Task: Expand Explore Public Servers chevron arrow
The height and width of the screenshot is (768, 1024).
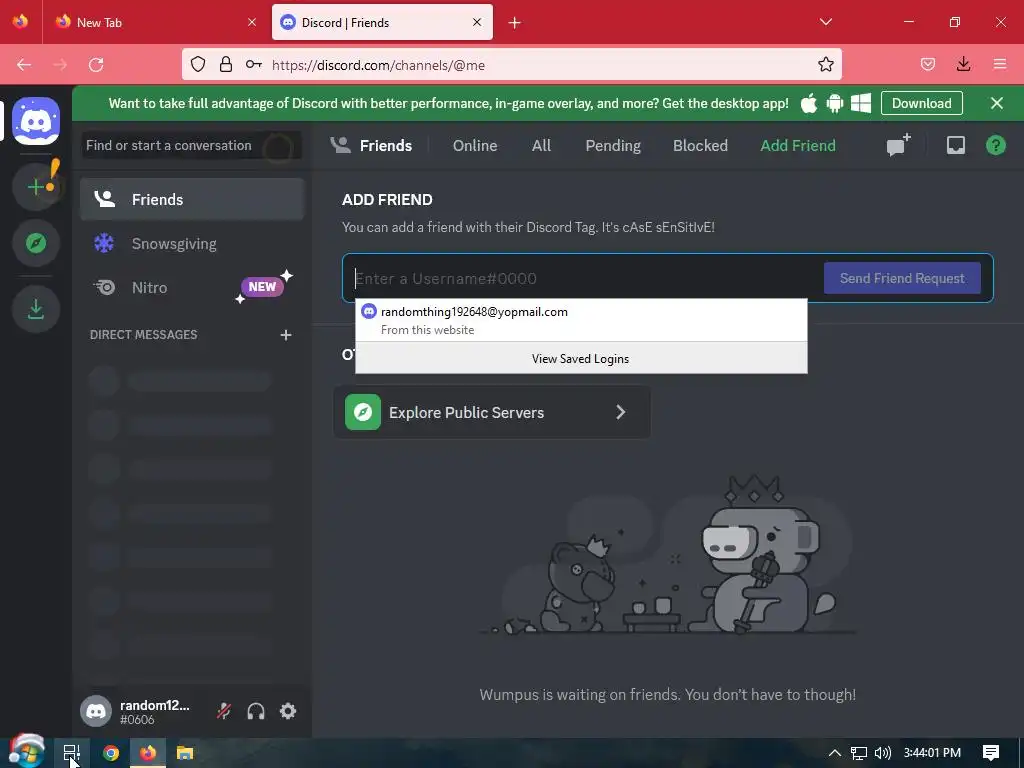Action: pyautogui.click(x=620, y=412)
